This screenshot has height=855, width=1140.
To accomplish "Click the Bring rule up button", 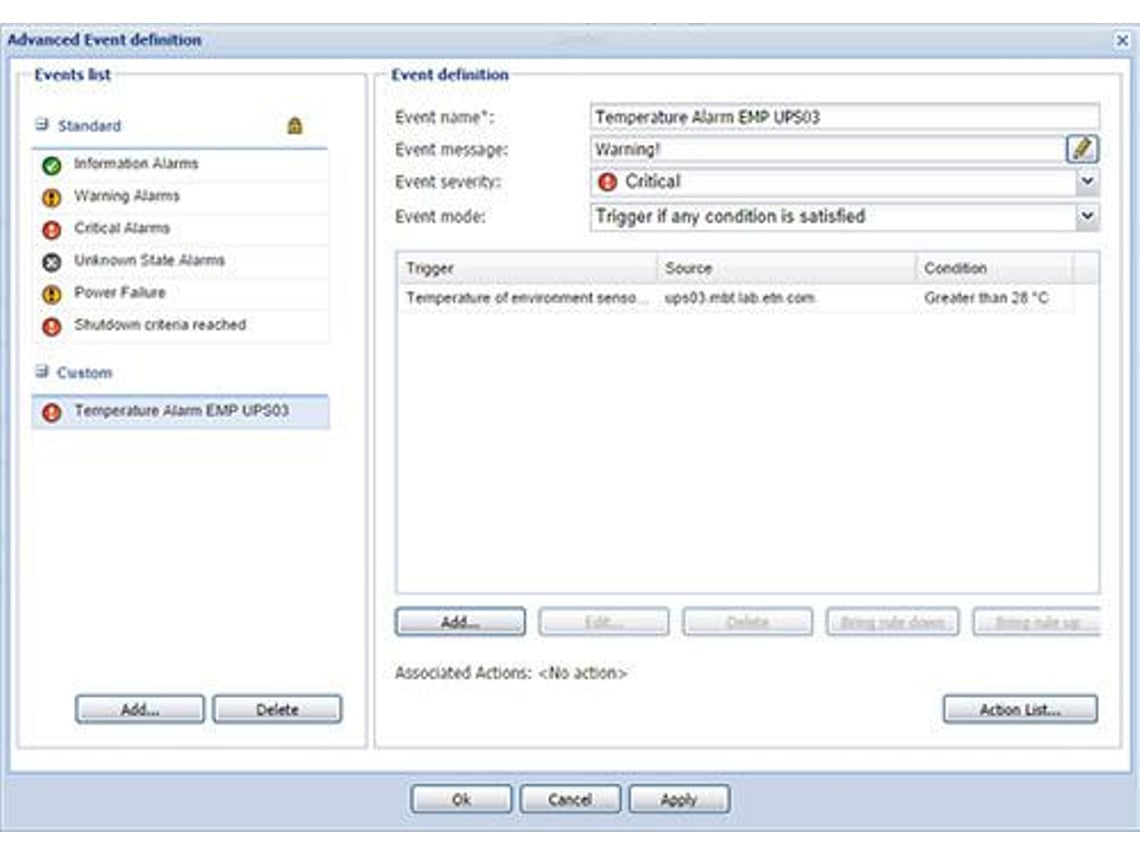I will click(x=1037, y=622).
